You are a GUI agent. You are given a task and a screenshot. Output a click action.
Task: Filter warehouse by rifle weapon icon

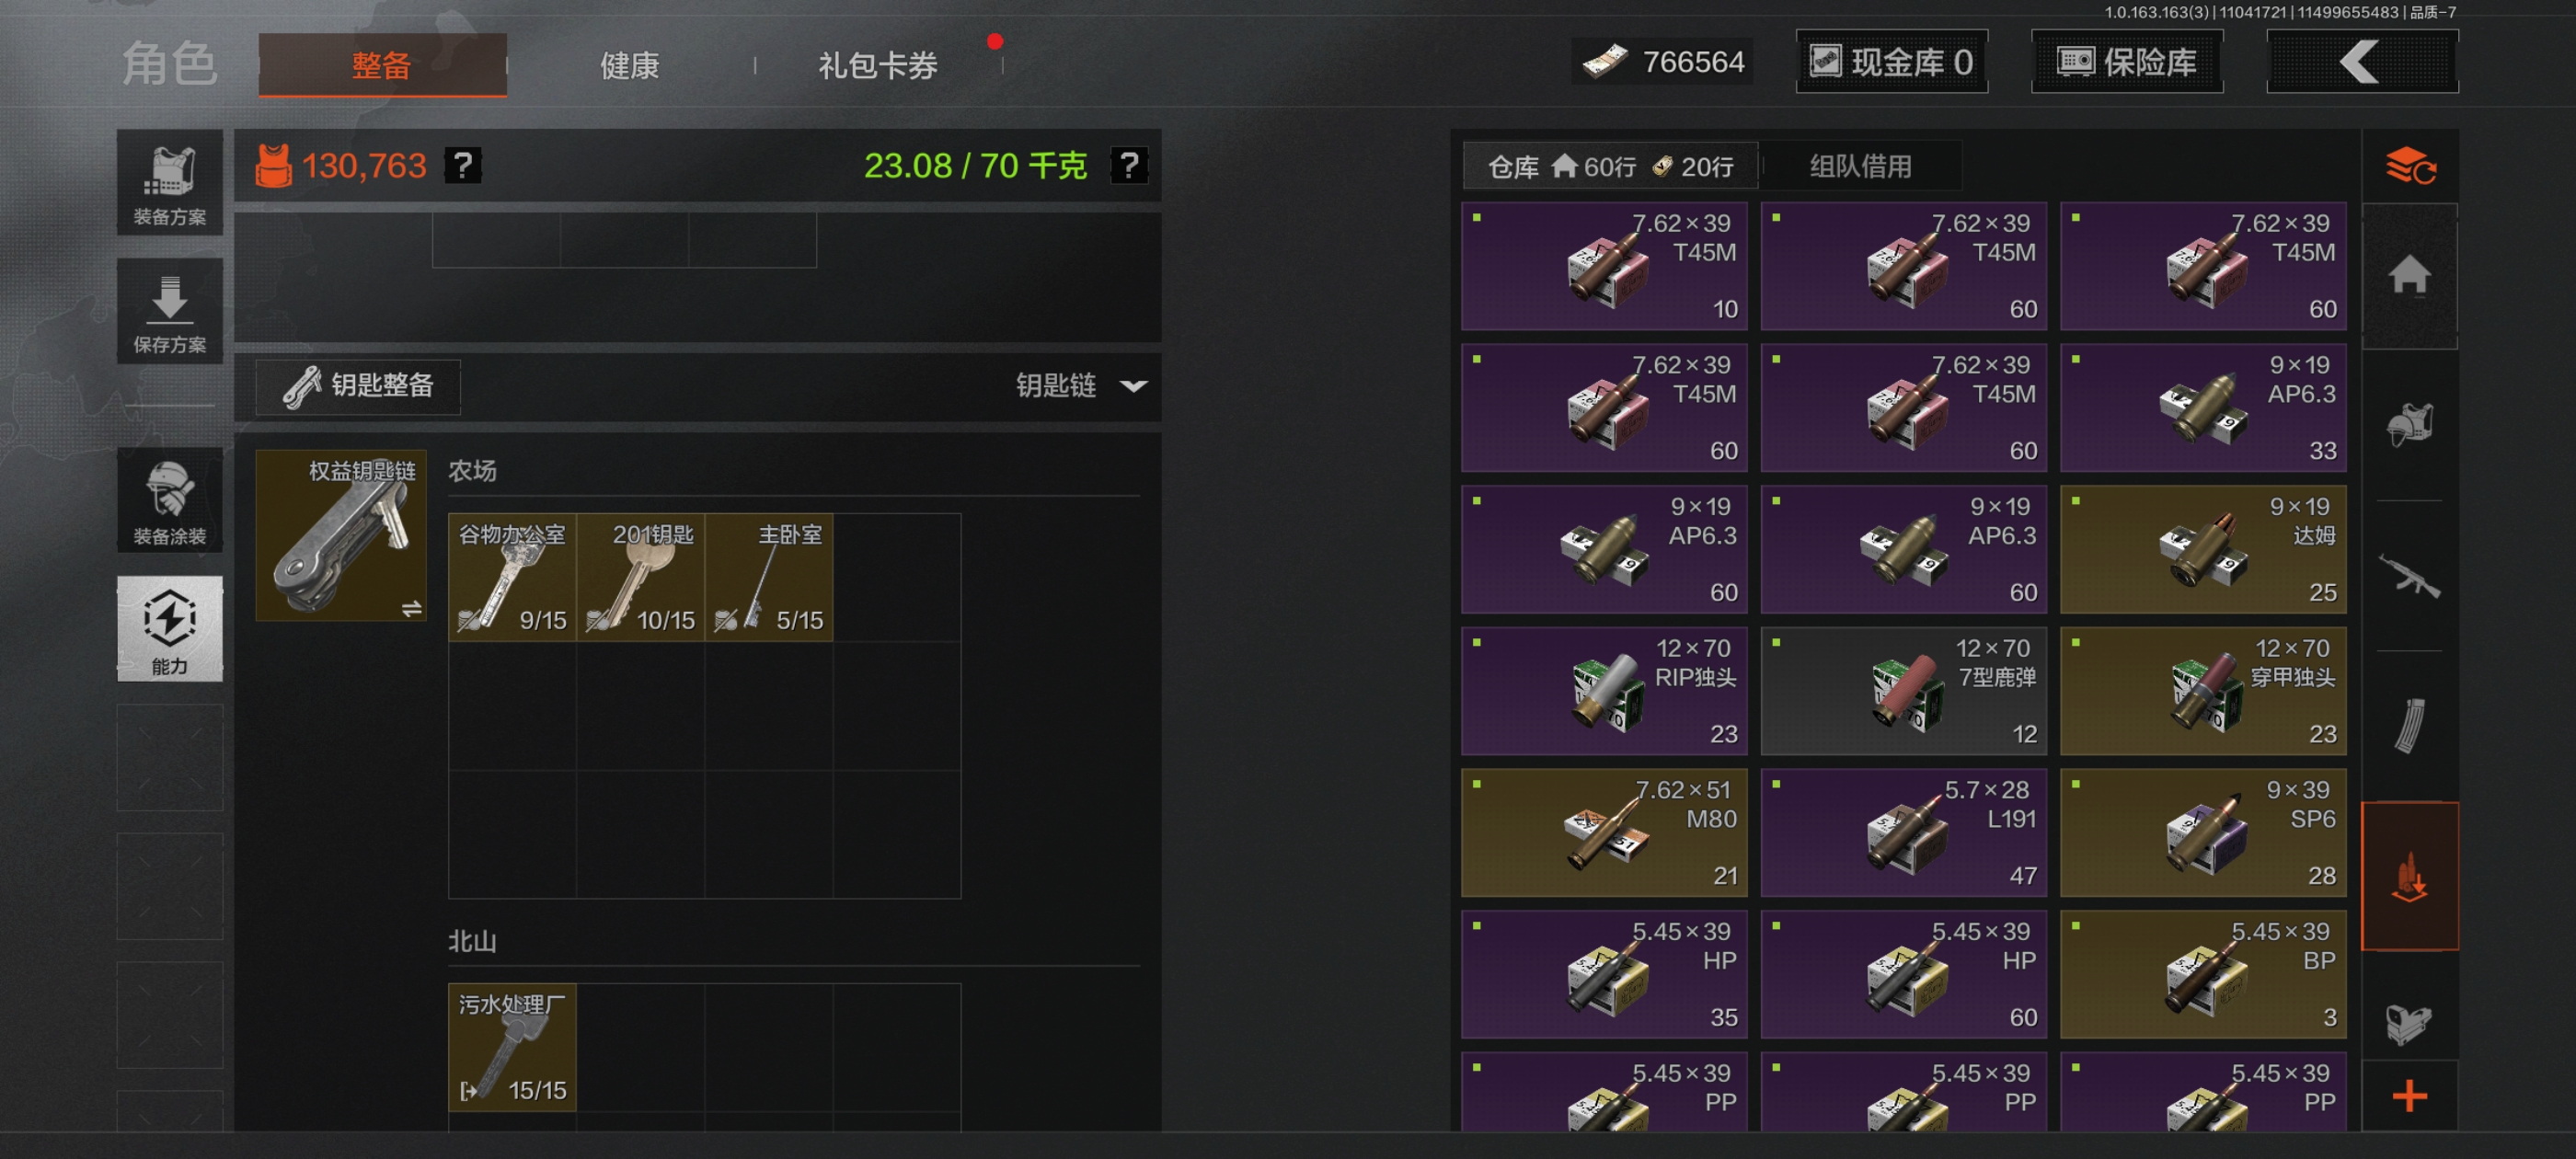tap(2409, 576)
